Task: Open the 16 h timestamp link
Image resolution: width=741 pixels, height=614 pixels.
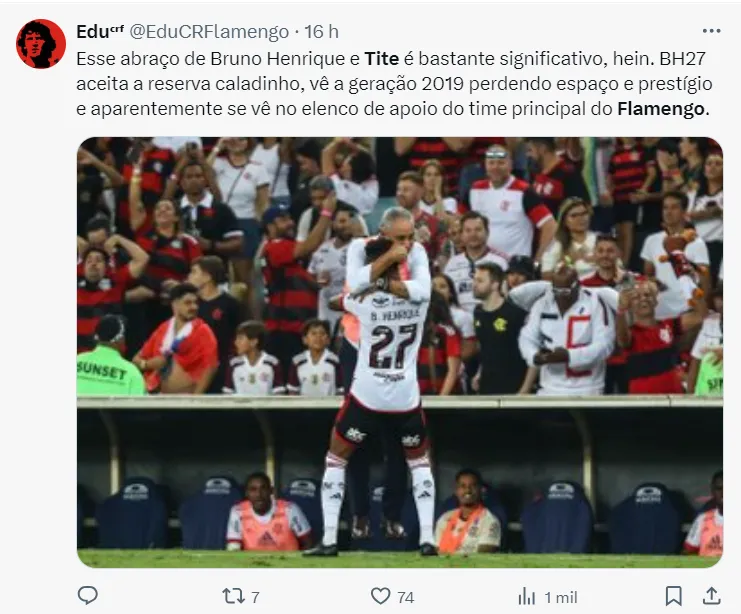Action: 321,32
